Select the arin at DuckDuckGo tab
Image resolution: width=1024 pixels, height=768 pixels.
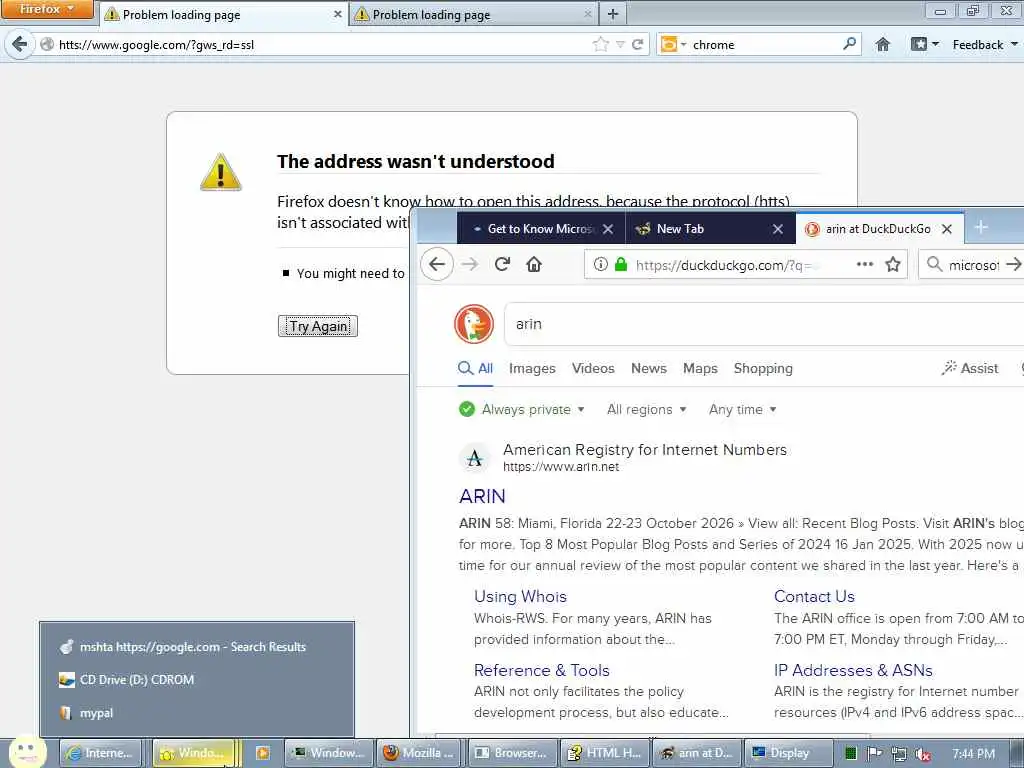click(879, 229)
